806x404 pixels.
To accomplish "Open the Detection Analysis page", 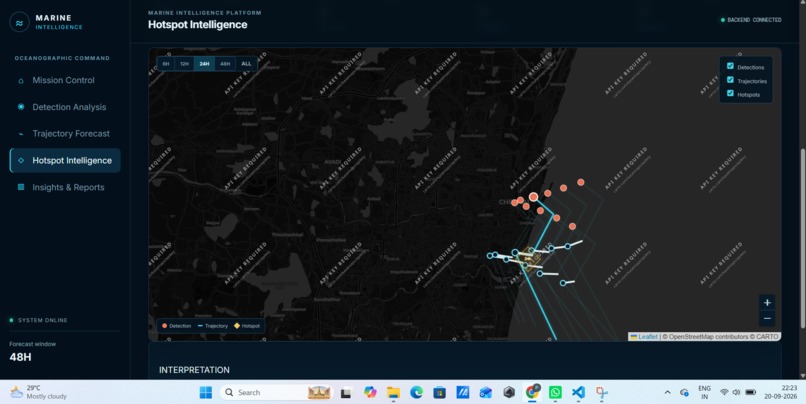I will pyautogui.click(x=65, y=107).
